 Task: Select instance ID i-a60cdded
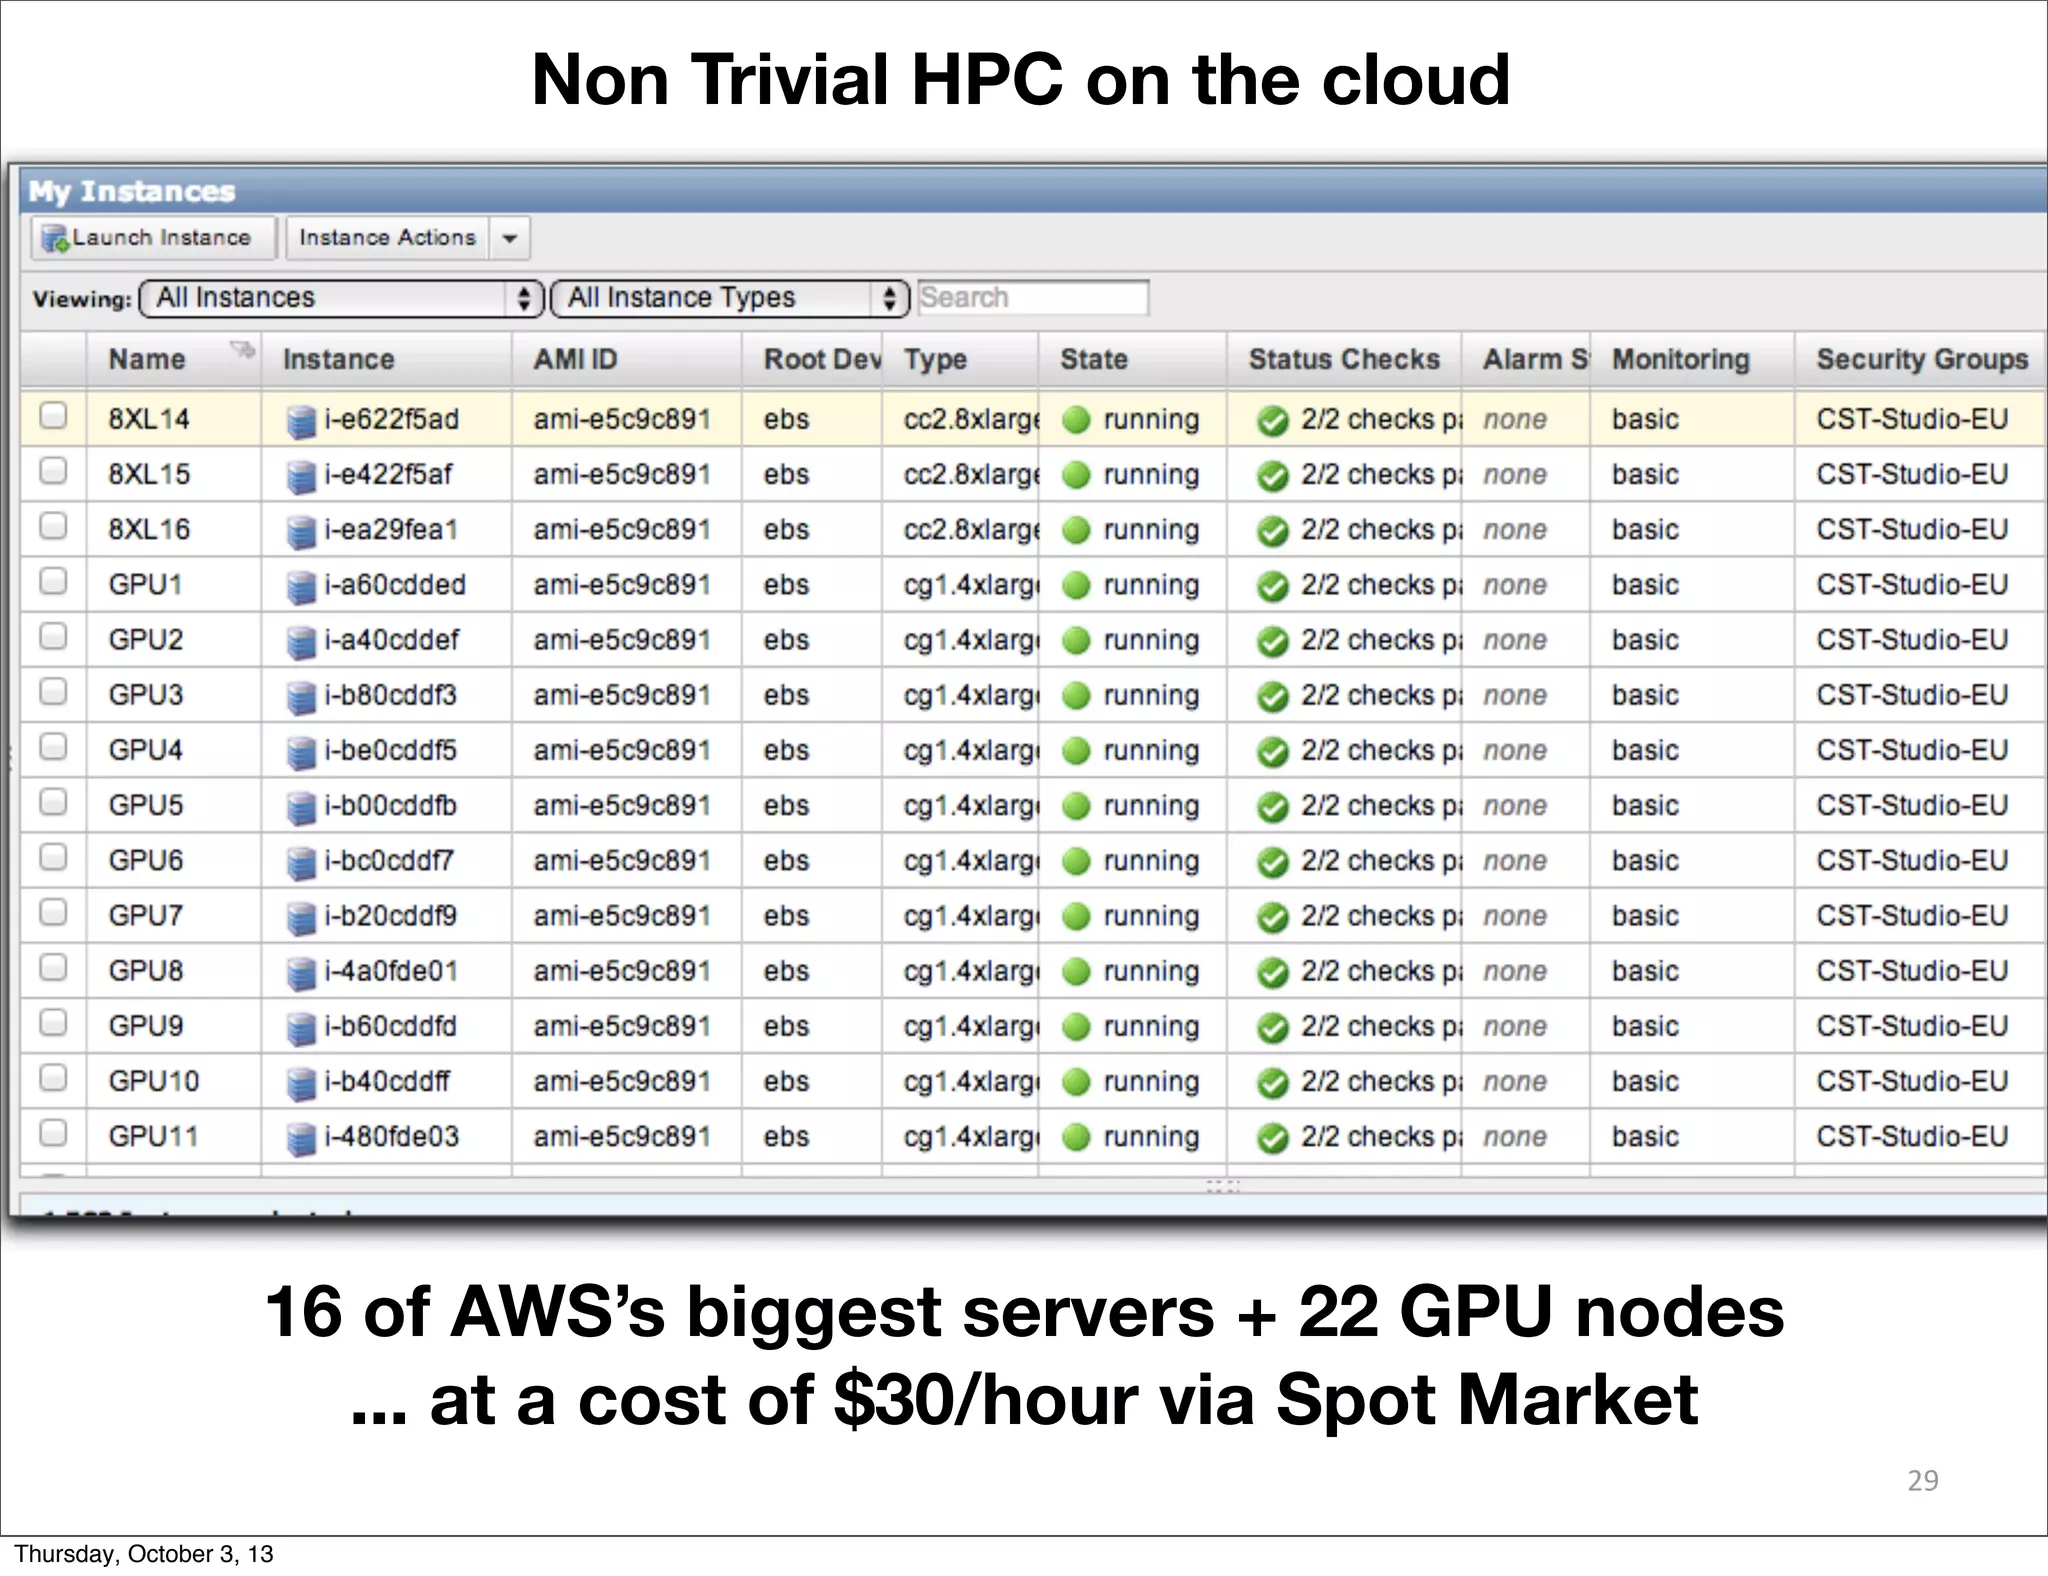pyautogui.click(x=395, y=585)
